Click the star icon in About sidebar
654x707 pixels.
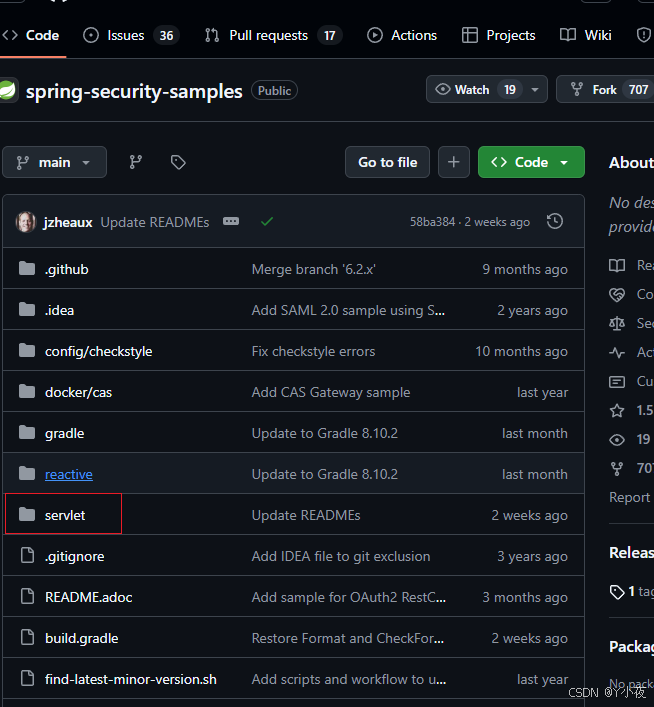[617, 410]
